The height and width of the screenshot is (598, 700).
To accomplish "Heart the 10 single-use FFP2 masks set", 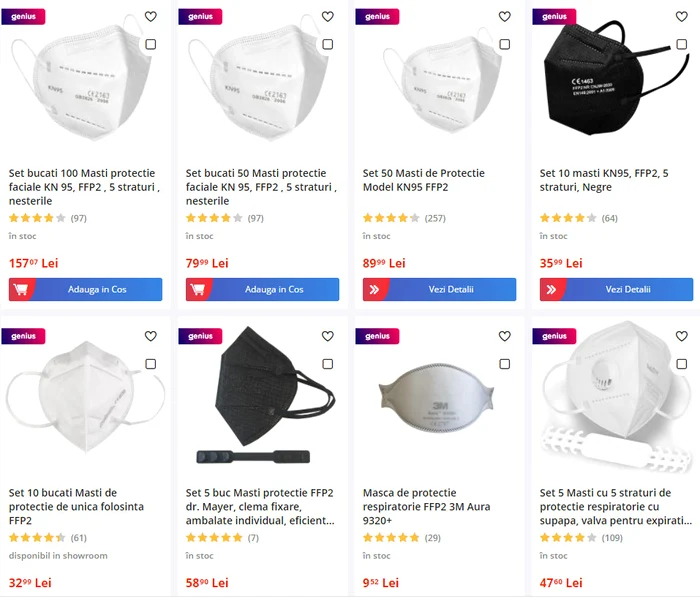I will (150, 337).
